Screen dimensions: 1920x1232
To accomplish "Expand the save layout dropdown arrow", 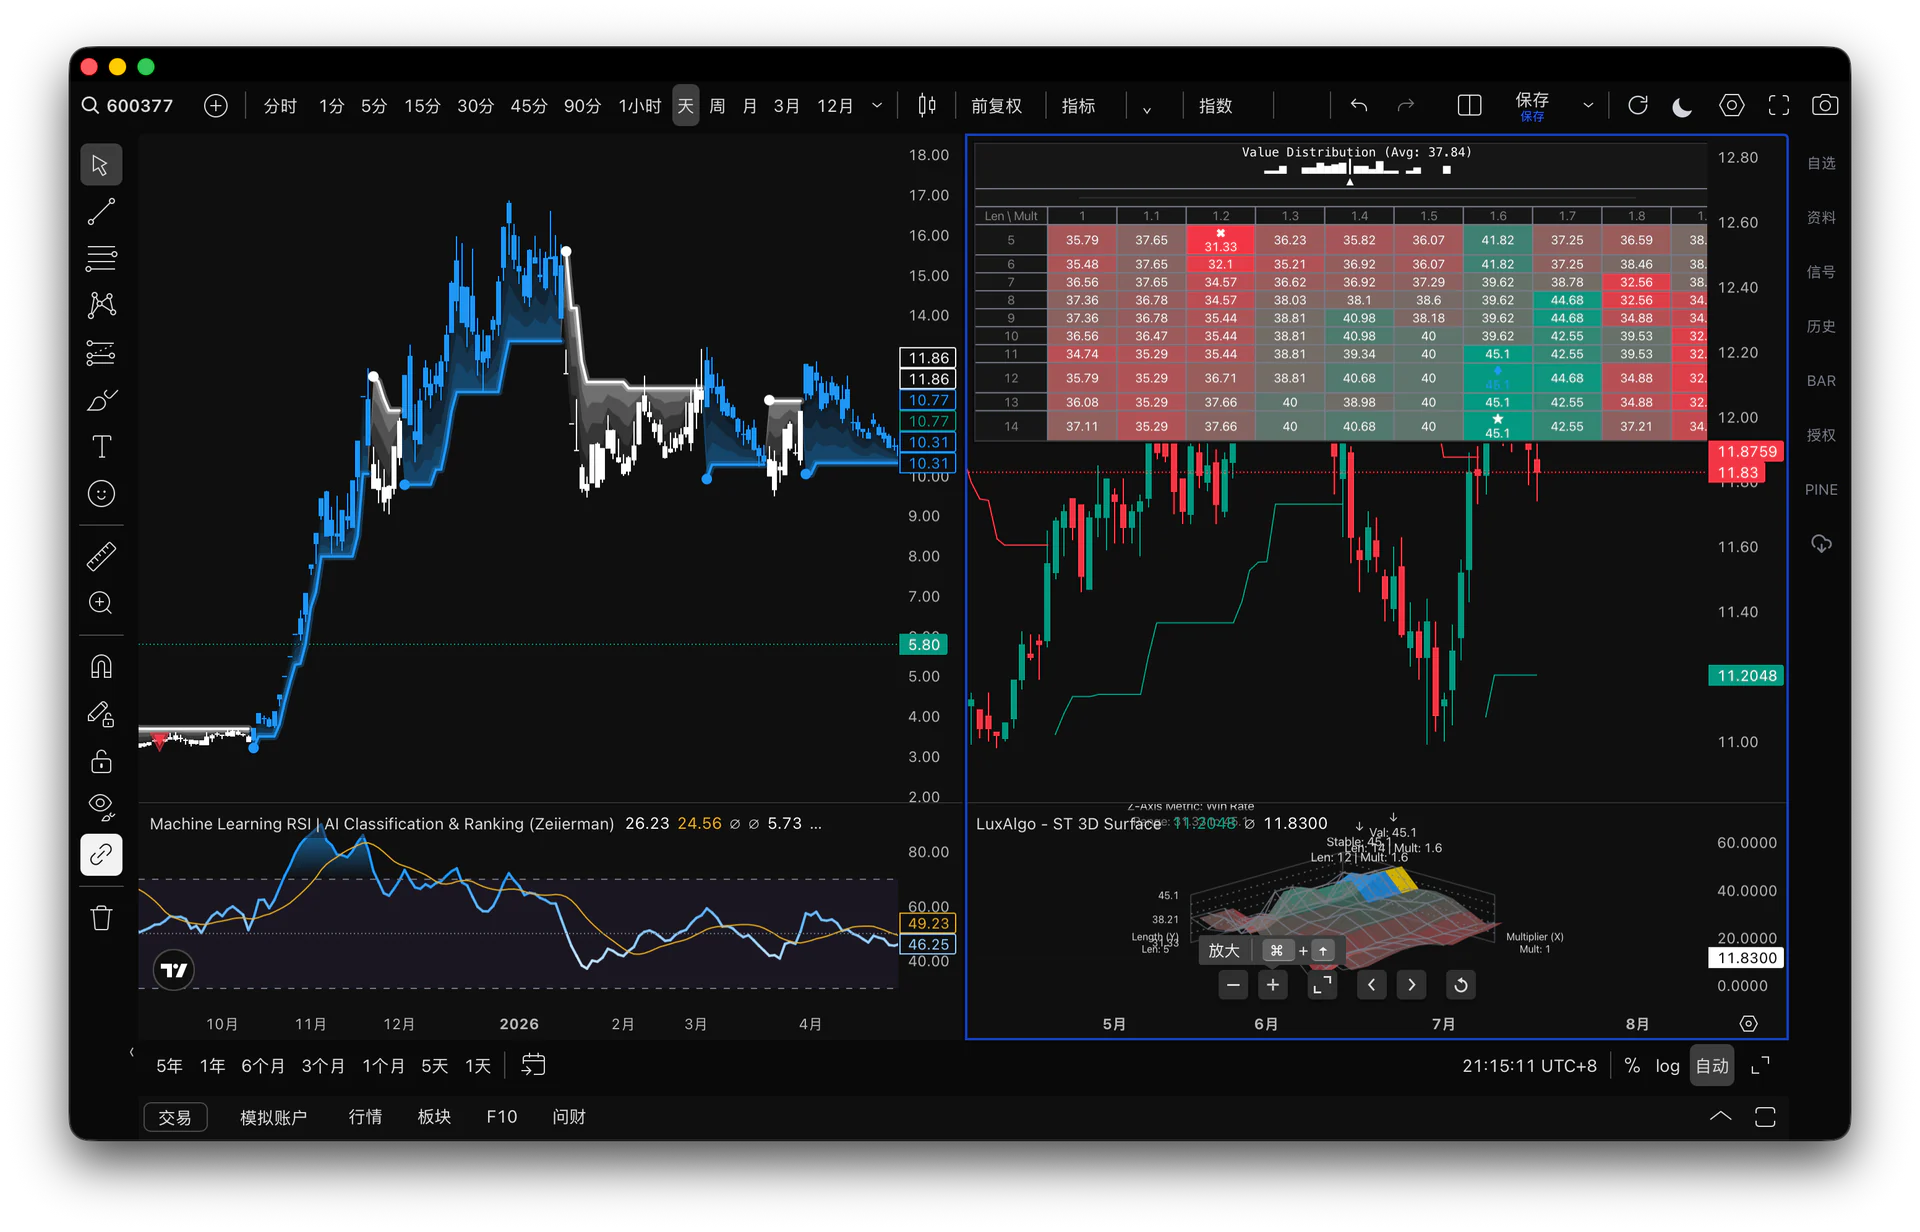I will pos(1588,106).
